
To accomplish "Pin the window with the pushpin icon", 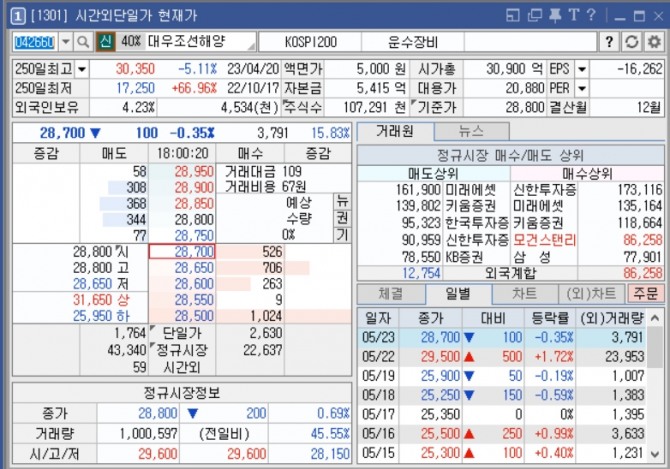I will click(555, 15).
